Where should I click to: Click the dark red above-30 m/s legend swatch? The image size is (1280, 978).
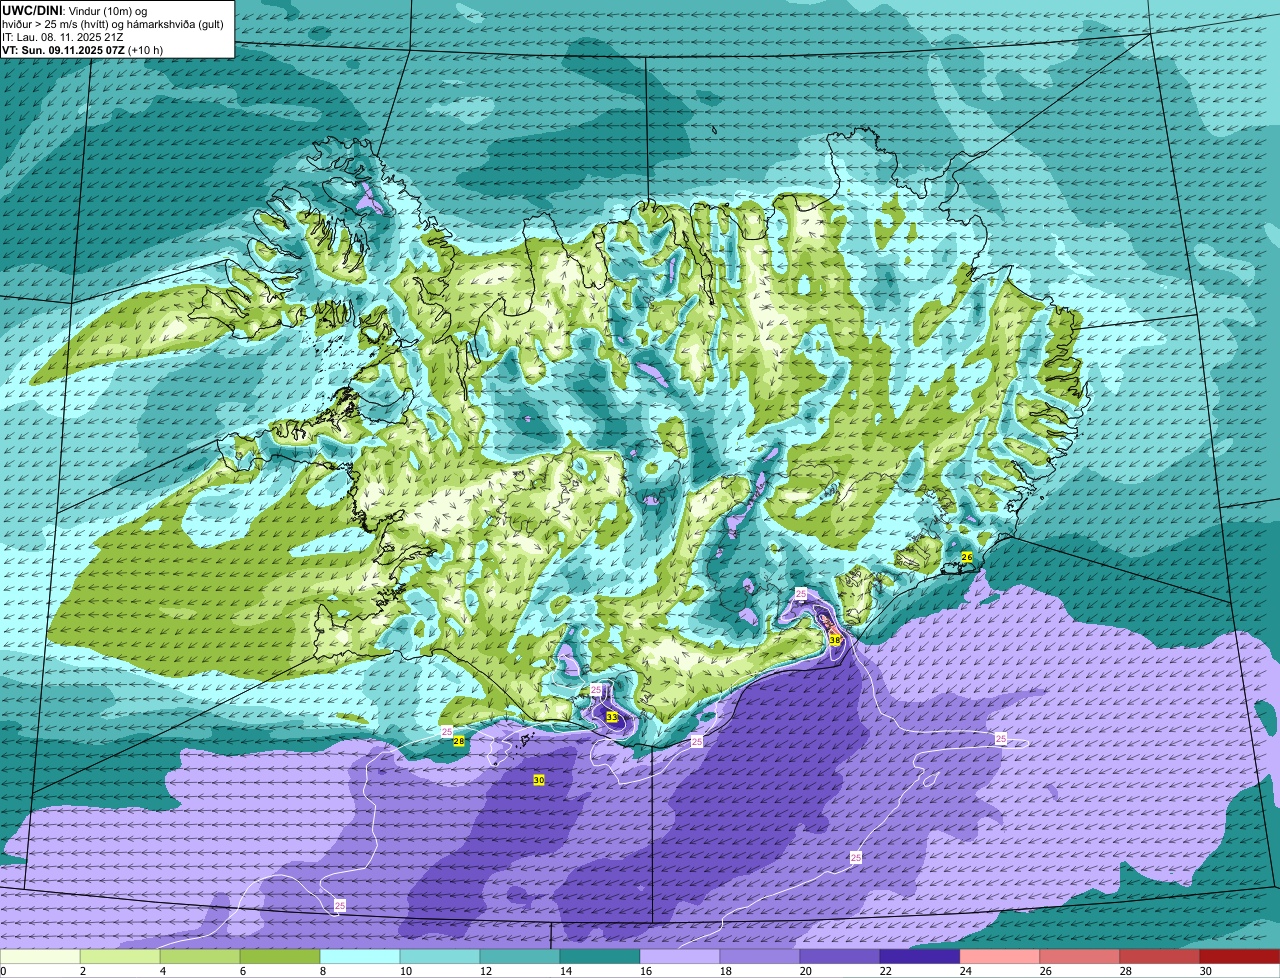click(1240, 956)
